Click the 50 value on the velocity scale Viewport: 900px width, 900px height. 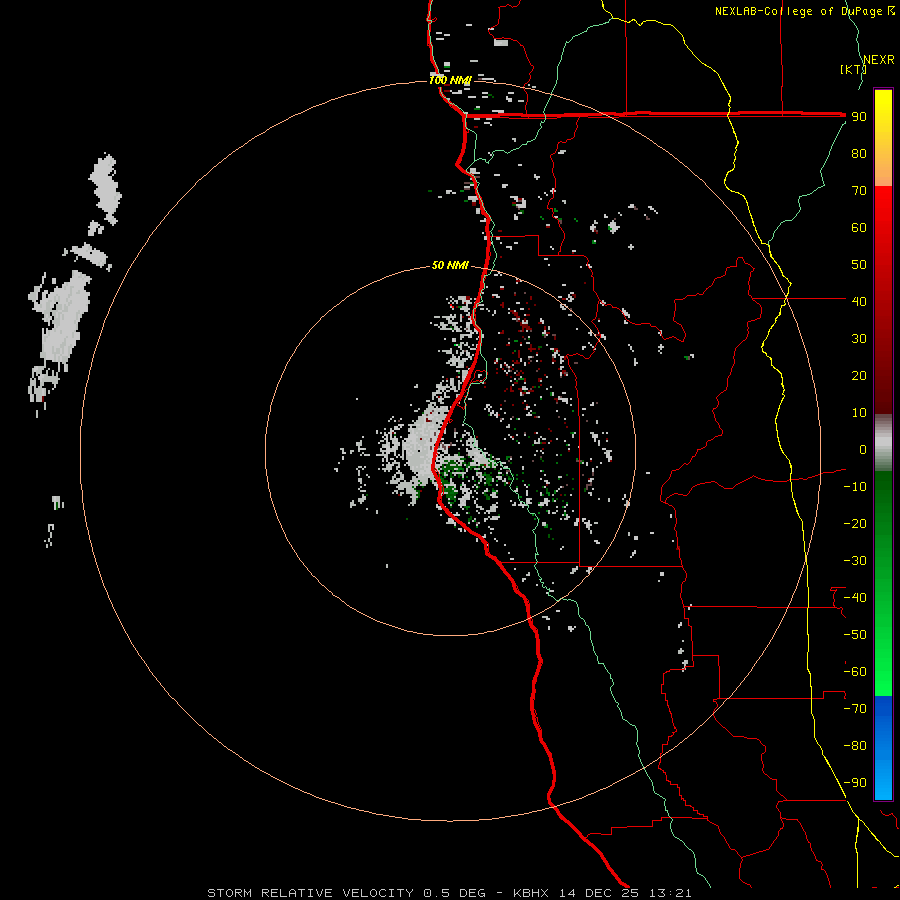859,265
